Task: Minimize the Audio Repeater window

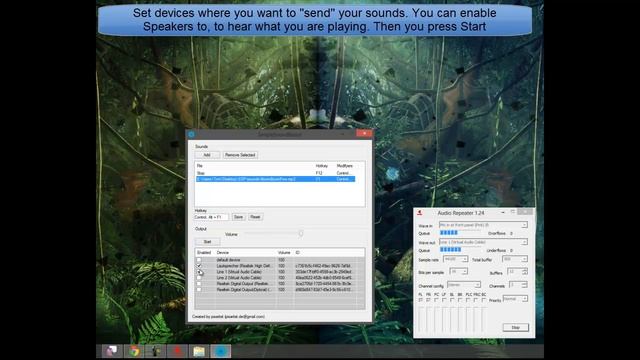Action: pyautogui.click(x=503, y=212)
